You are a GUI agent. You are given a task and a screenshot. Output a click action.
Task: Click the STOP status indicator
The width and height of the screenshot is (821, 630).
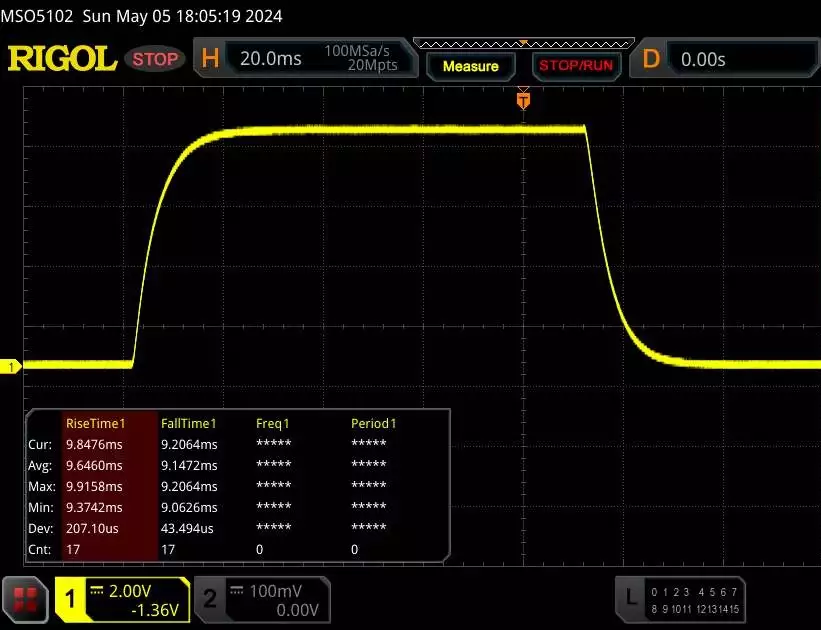[x=155, y=59]
